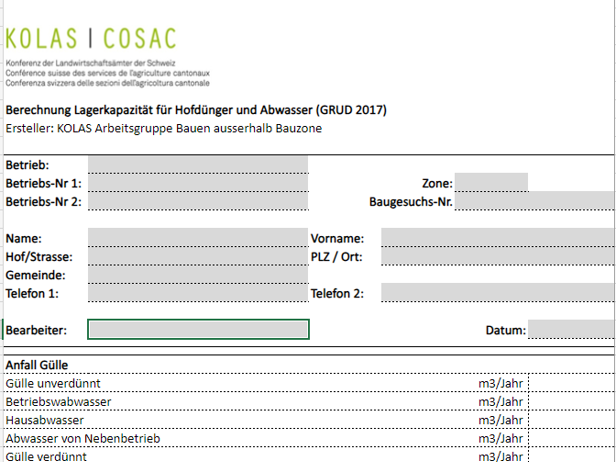Select the Berechnung Lagerkapazität title cell

pos(196,110)
